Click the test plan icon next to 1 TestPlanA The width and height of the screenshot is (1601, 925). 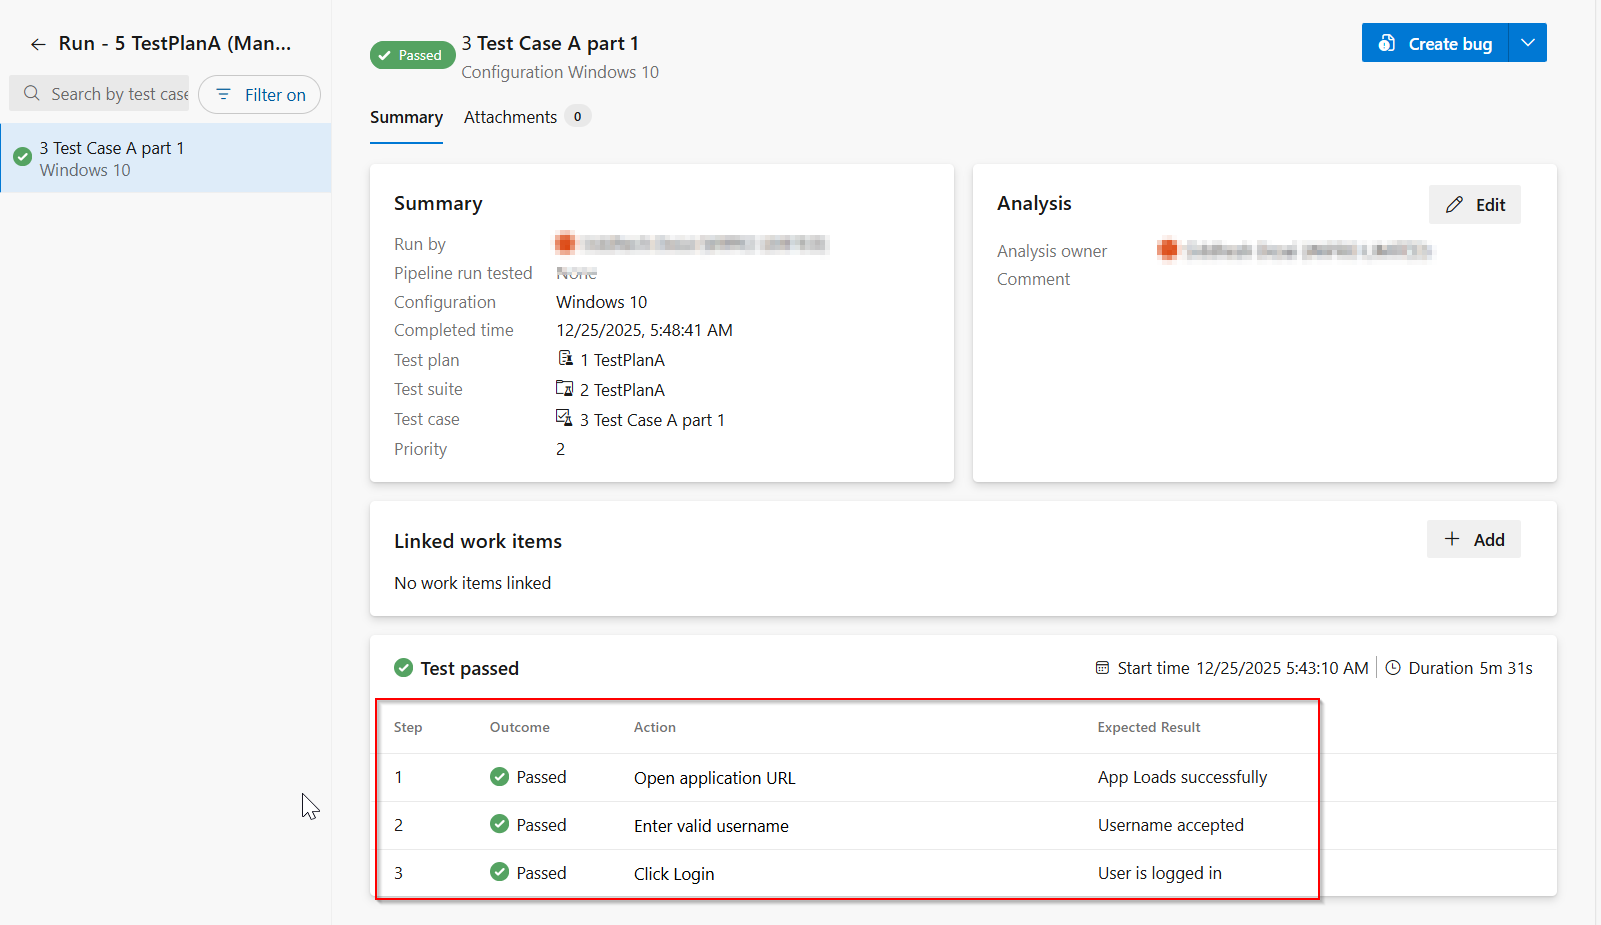(x=565, y=358)
